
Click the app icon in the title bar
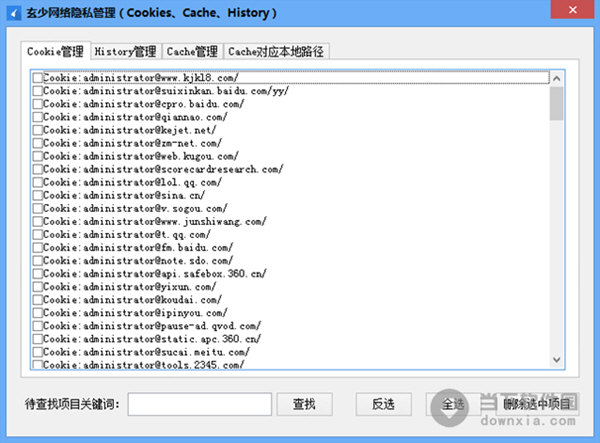pos(13,13)
